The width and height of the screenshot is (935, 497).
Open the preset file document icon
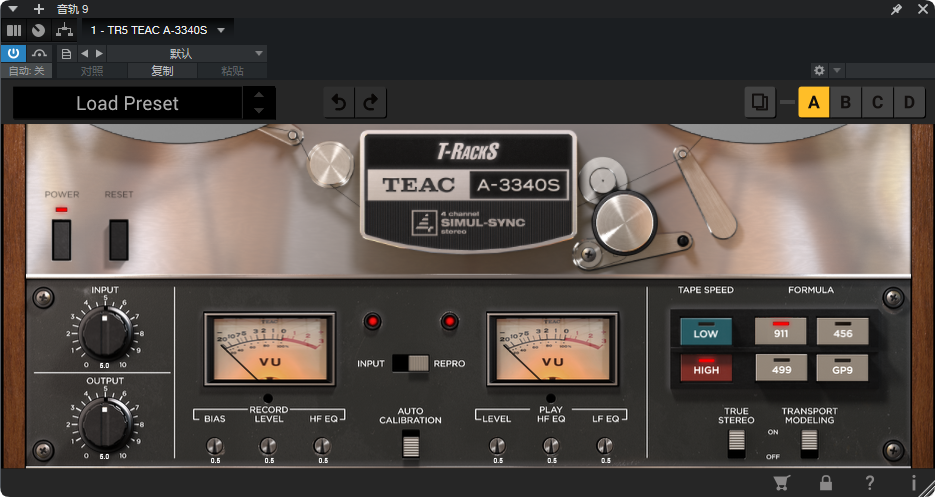point(66,54)
